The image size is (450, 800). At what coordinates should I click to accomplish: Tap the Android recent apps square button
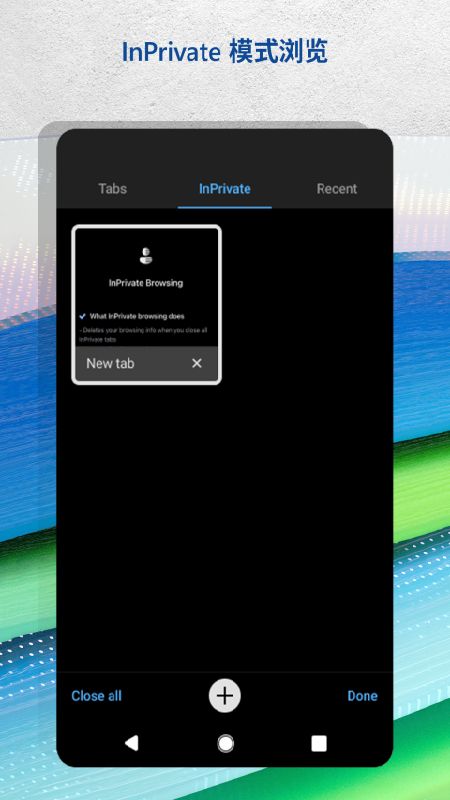coord(319,743)
